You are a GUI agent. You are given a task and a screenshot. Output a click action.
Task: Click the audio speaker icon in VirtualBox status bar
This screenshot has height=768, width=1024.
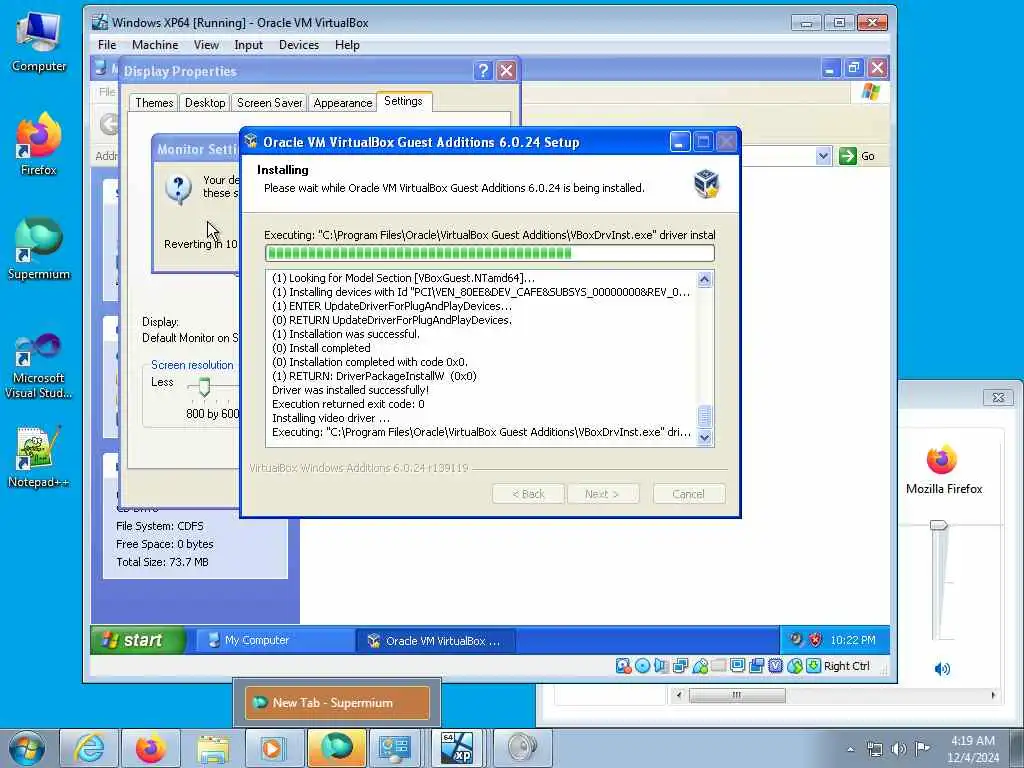(x=661, y=665)
